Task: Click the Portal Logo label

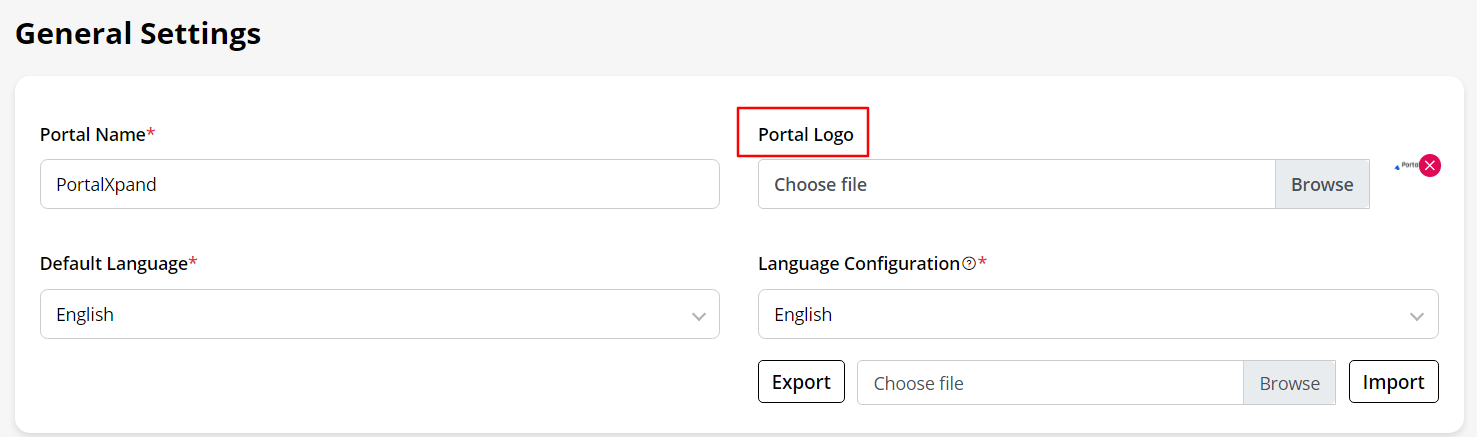Action: [805, 134]
